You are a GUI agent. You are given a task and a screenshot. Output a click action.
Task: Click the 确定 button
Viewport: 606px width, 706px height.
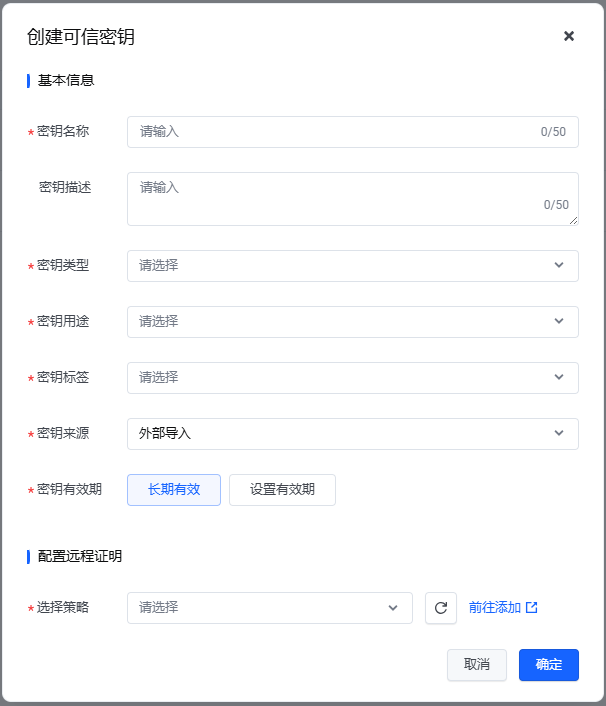tap(549, 665)
